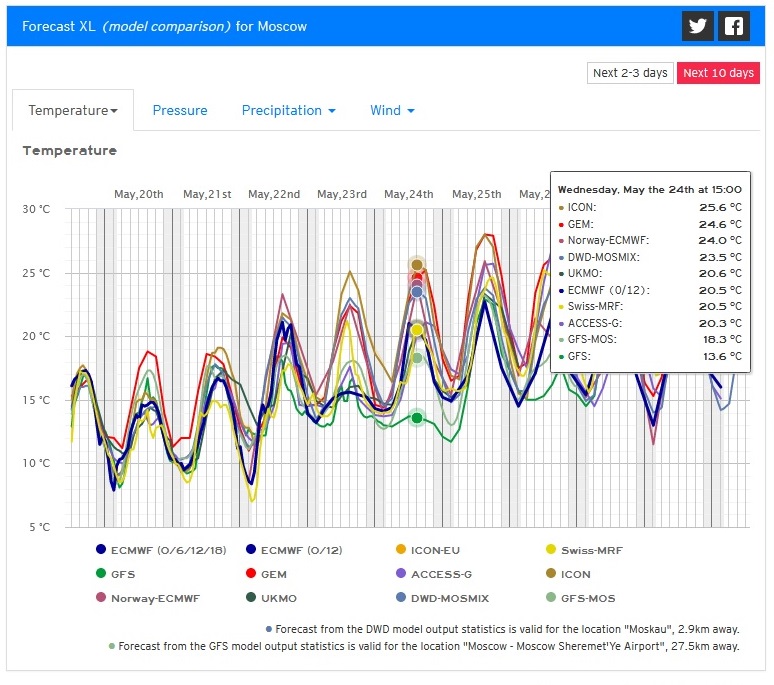
Task: Click tooltip heading Wednesday, May the 24th
Action: coord(650,190)
